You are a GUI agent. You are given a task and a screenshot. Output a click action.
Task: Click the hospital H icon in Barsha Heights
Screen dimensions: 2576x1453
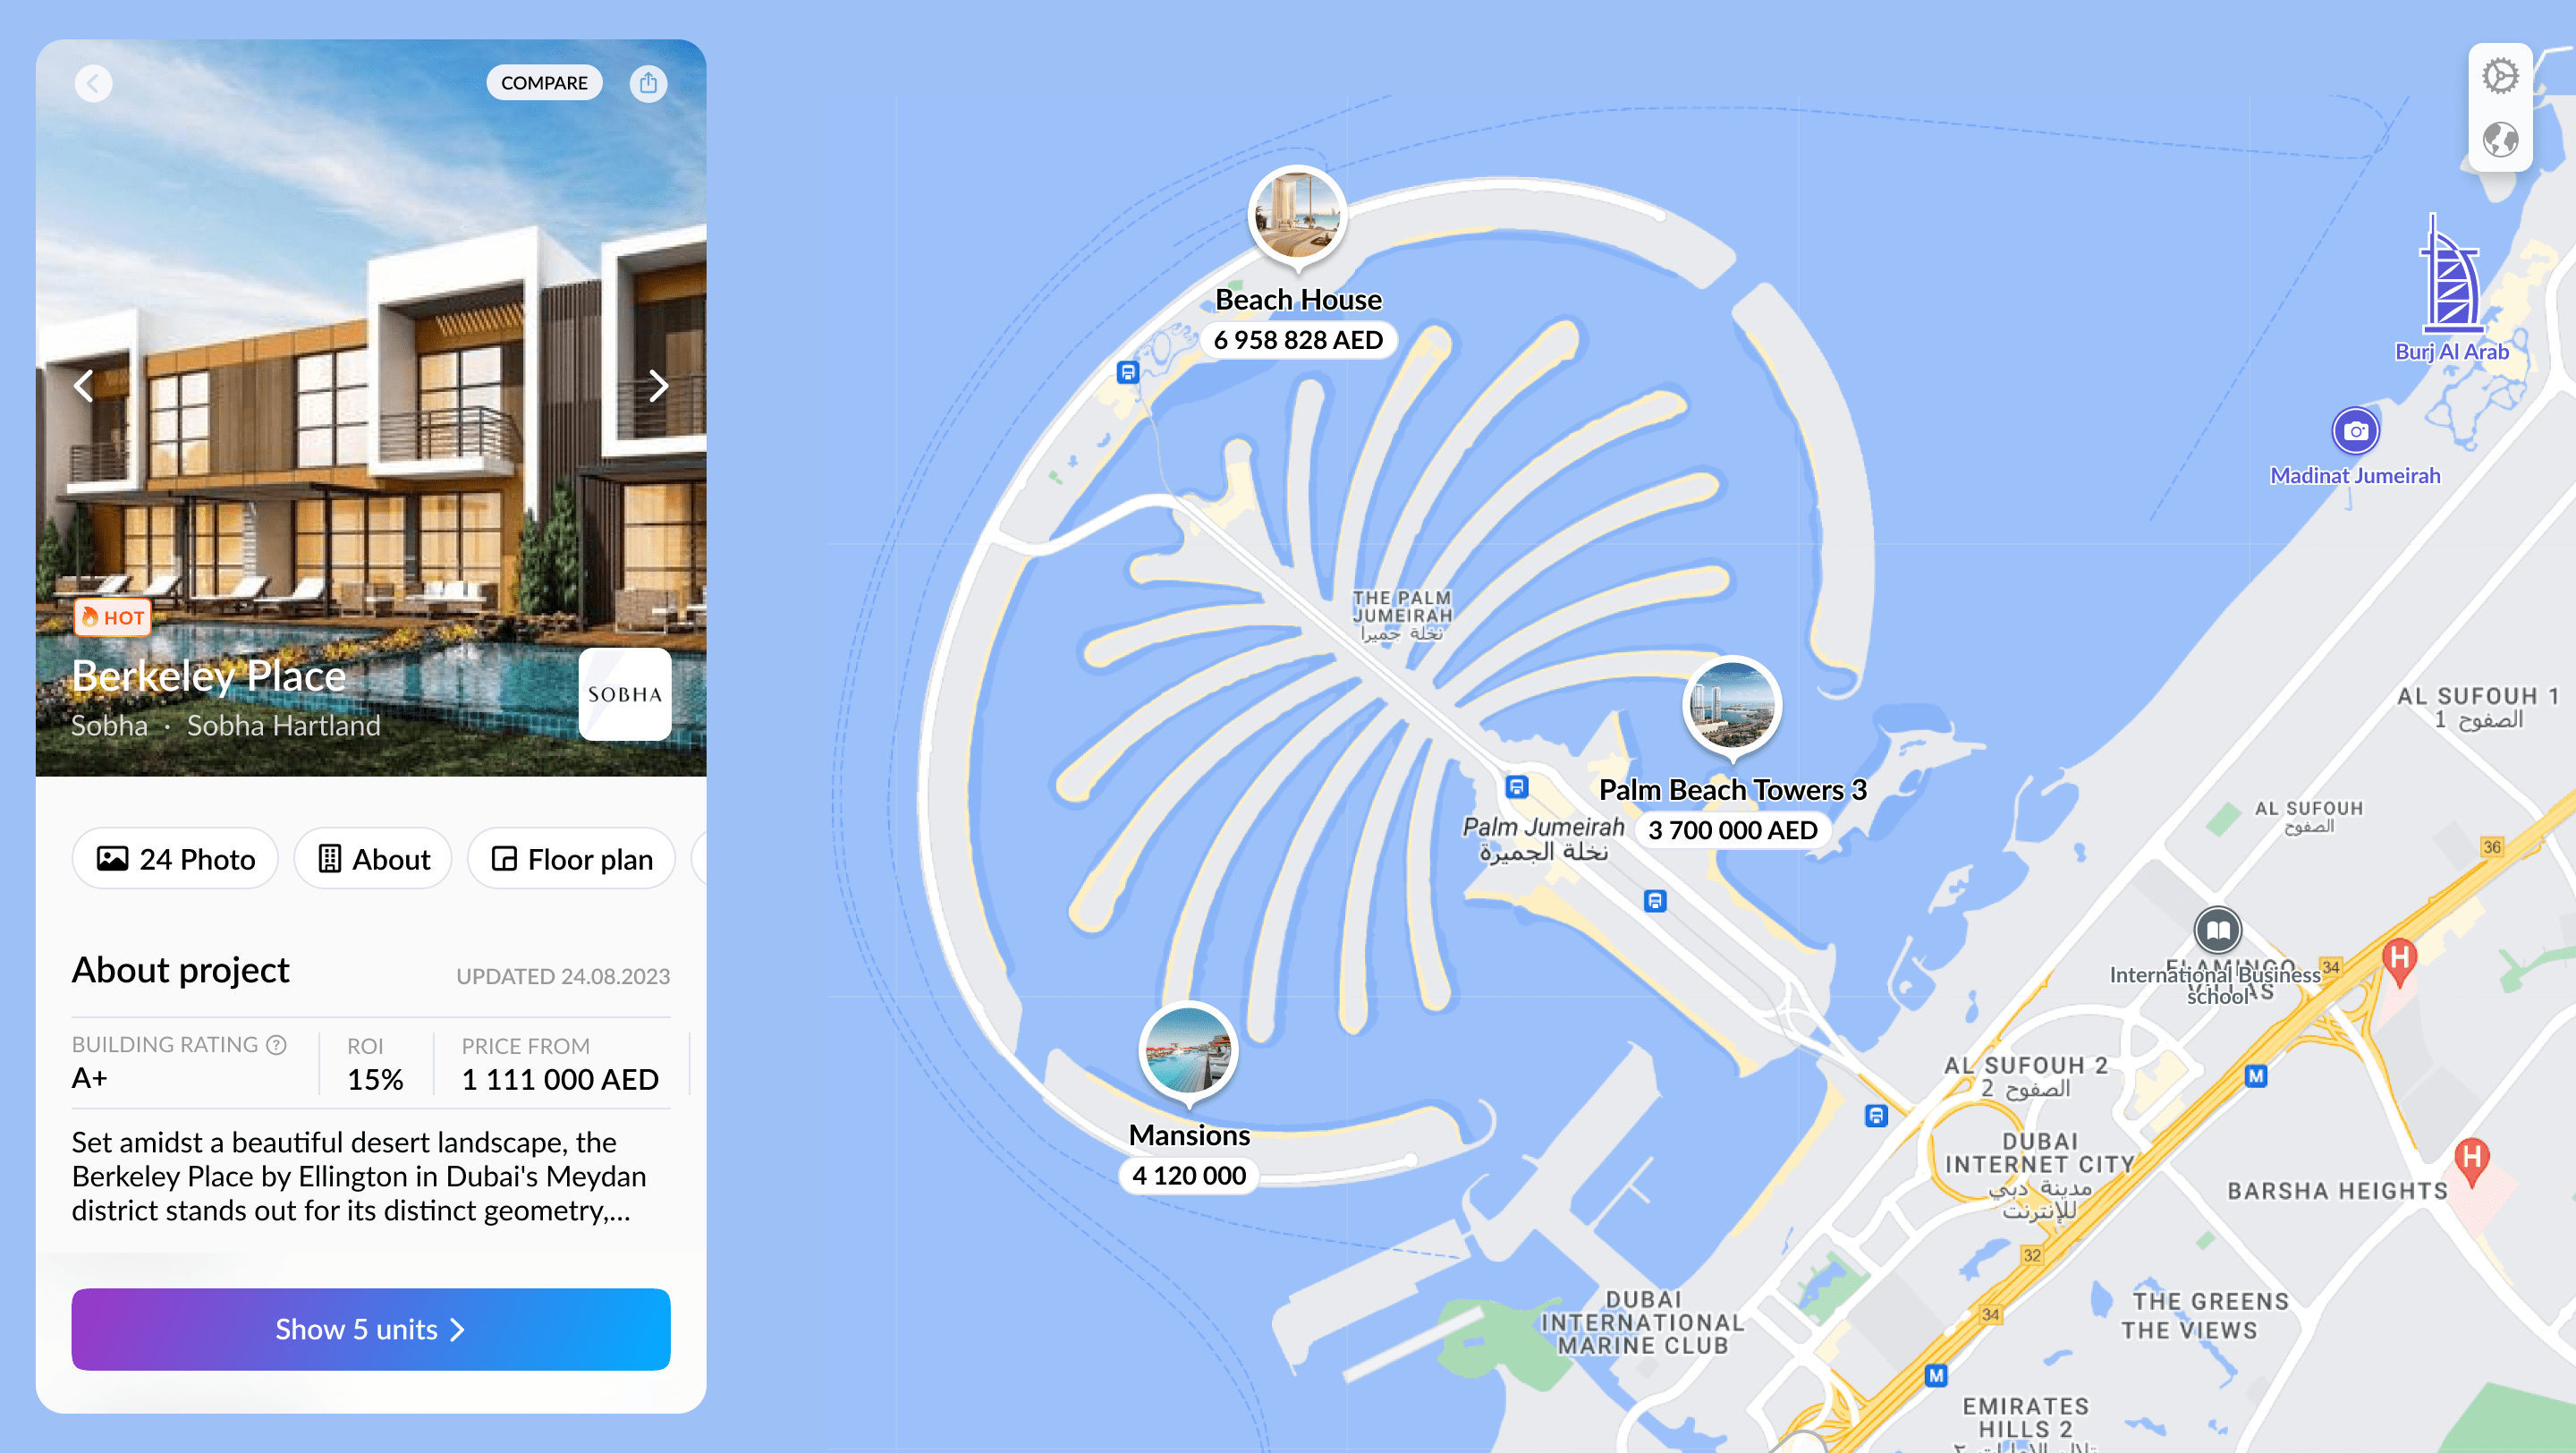(2472, 1160)
